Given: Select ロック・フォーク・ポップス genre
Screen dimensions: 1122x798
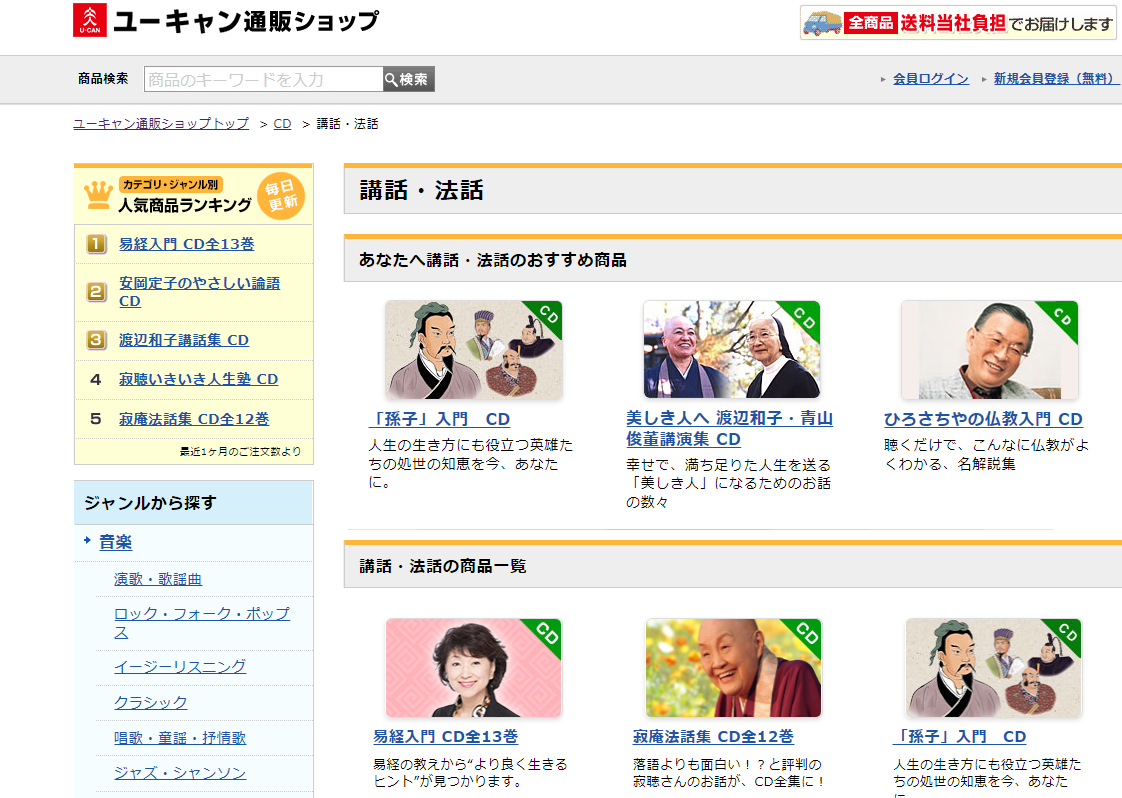Looking at the screenshot, I should (202, 623).
